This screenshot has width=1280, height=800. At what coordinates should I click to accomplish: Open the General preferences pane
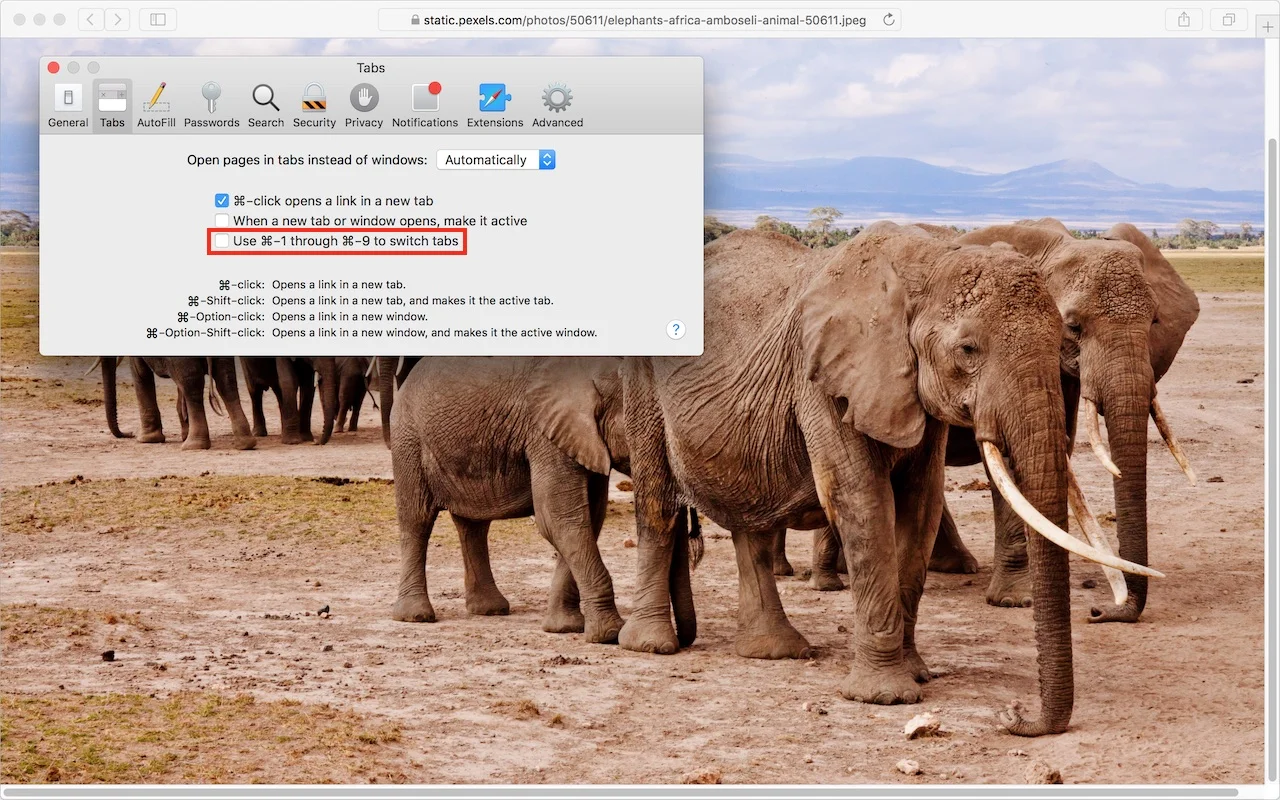[x=68, y=105]
